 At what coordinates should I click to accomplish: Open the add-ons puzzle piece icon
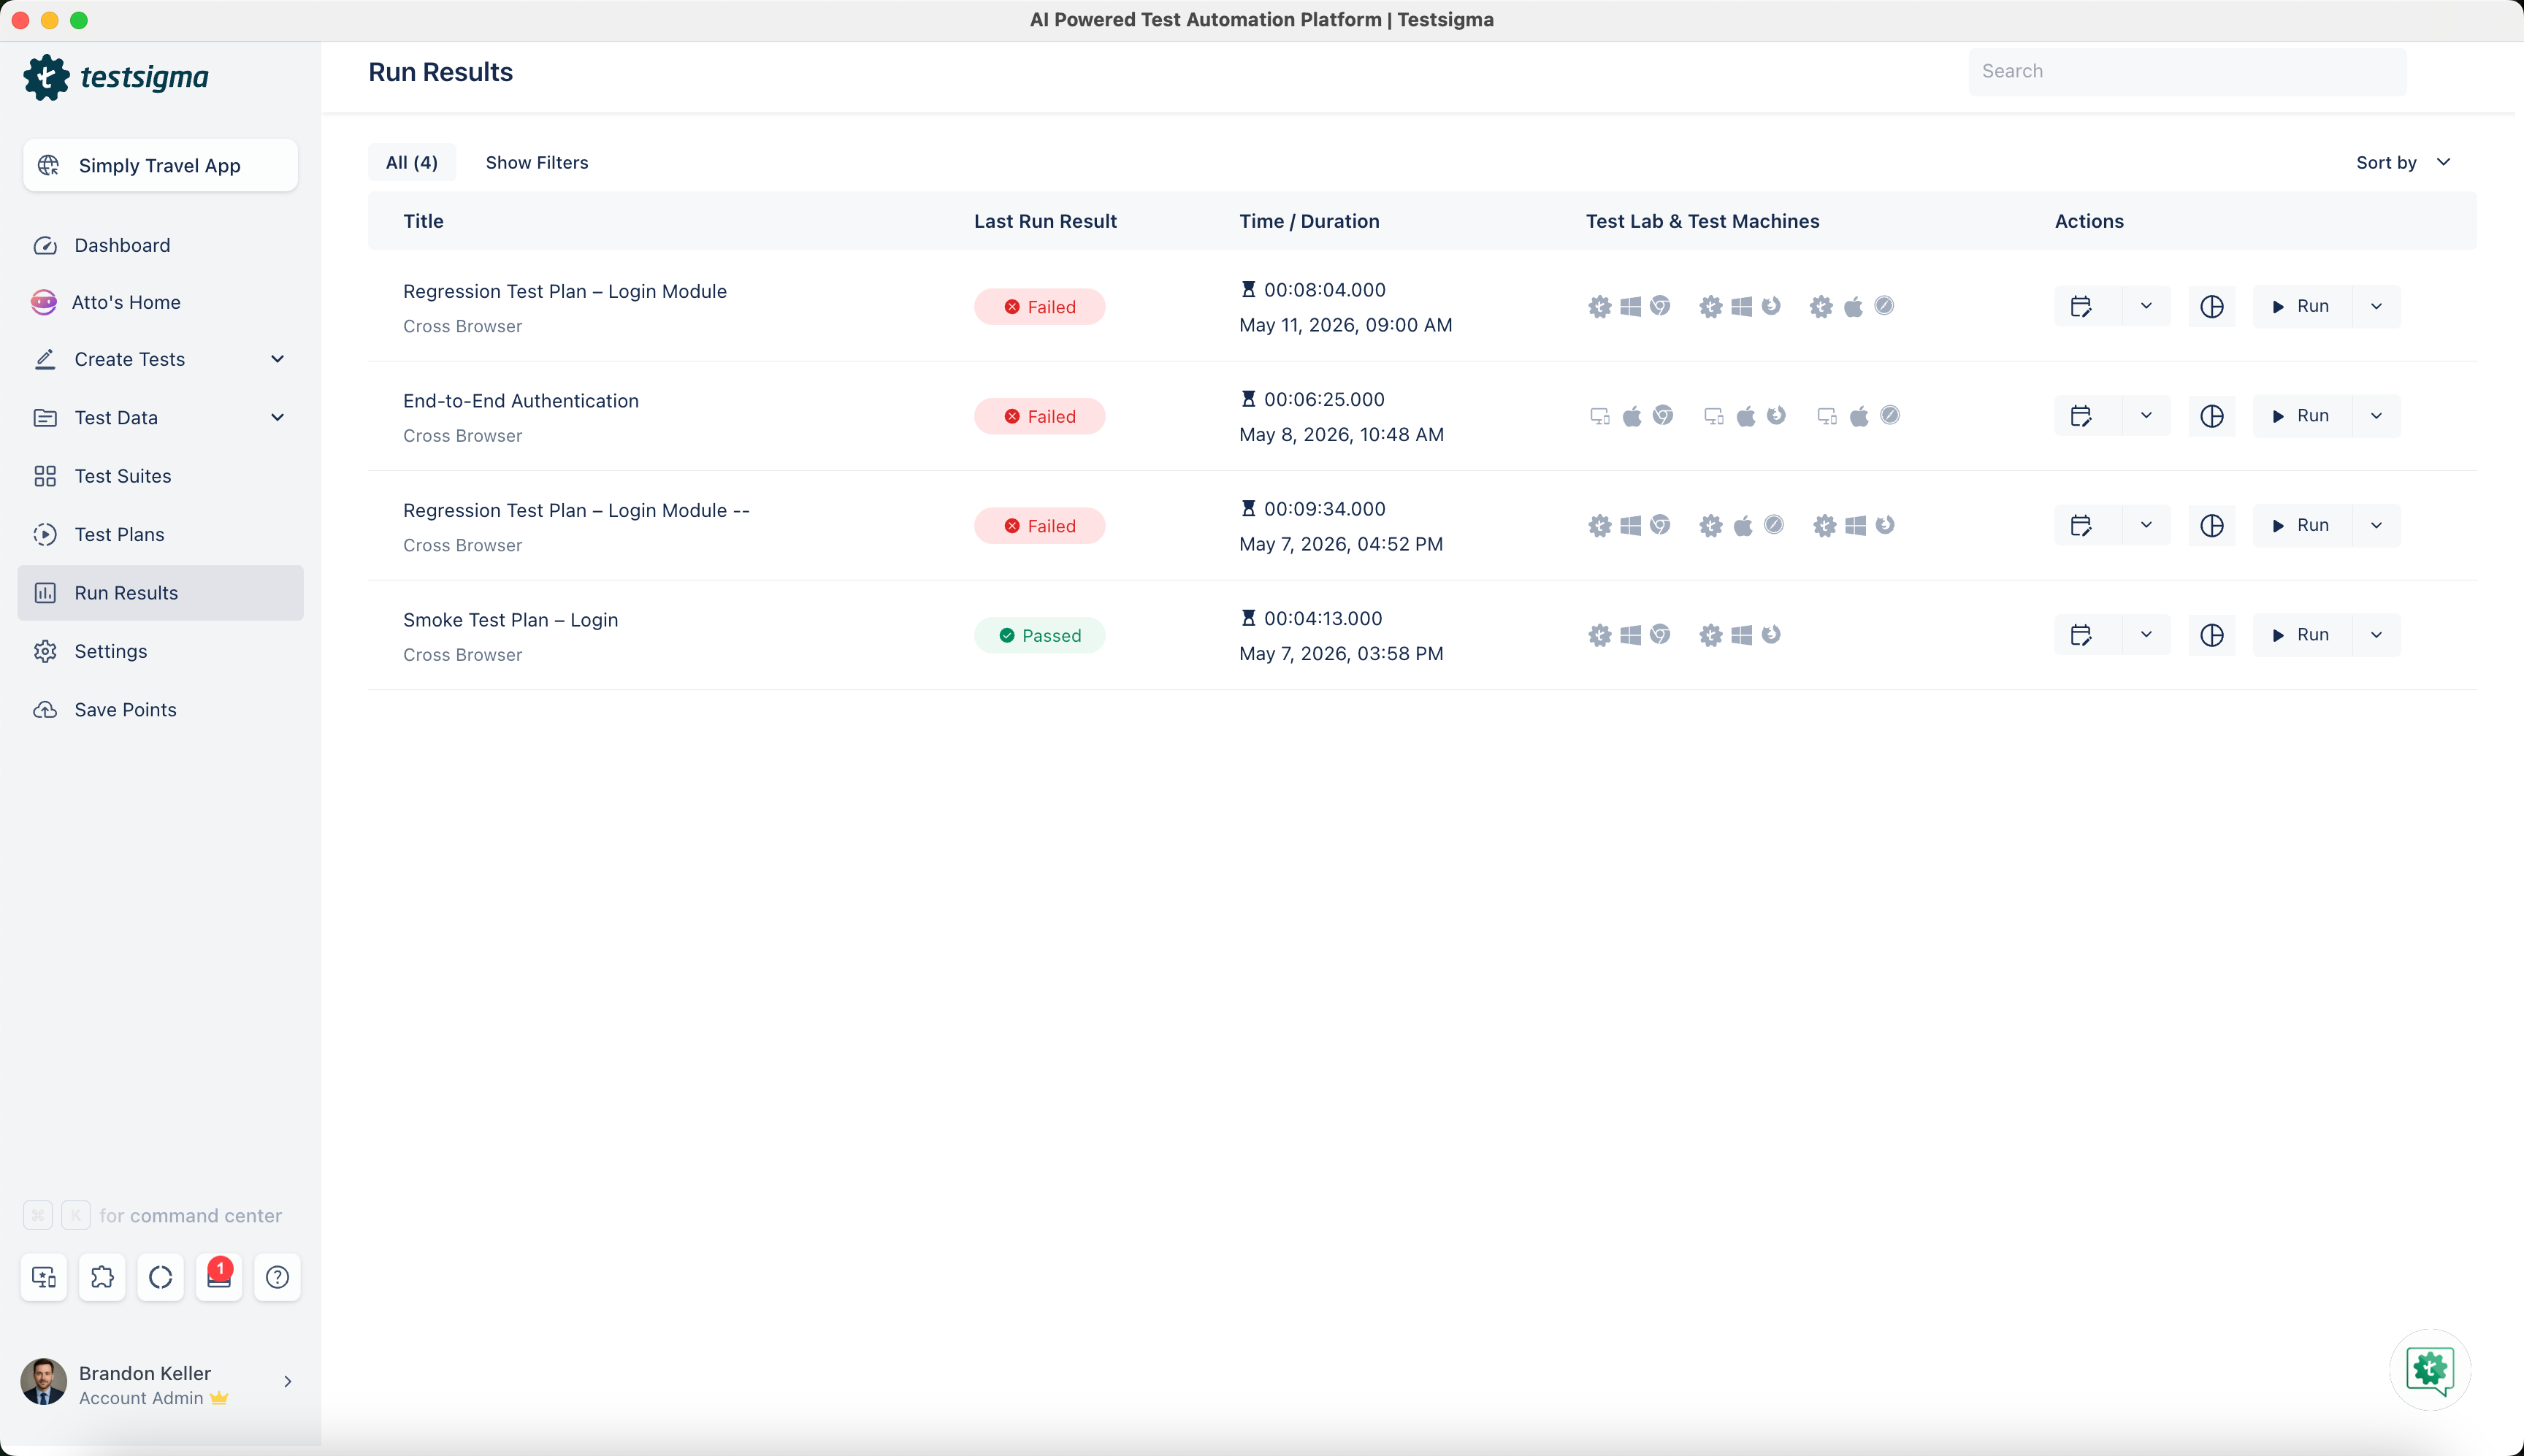point(102,1277)
